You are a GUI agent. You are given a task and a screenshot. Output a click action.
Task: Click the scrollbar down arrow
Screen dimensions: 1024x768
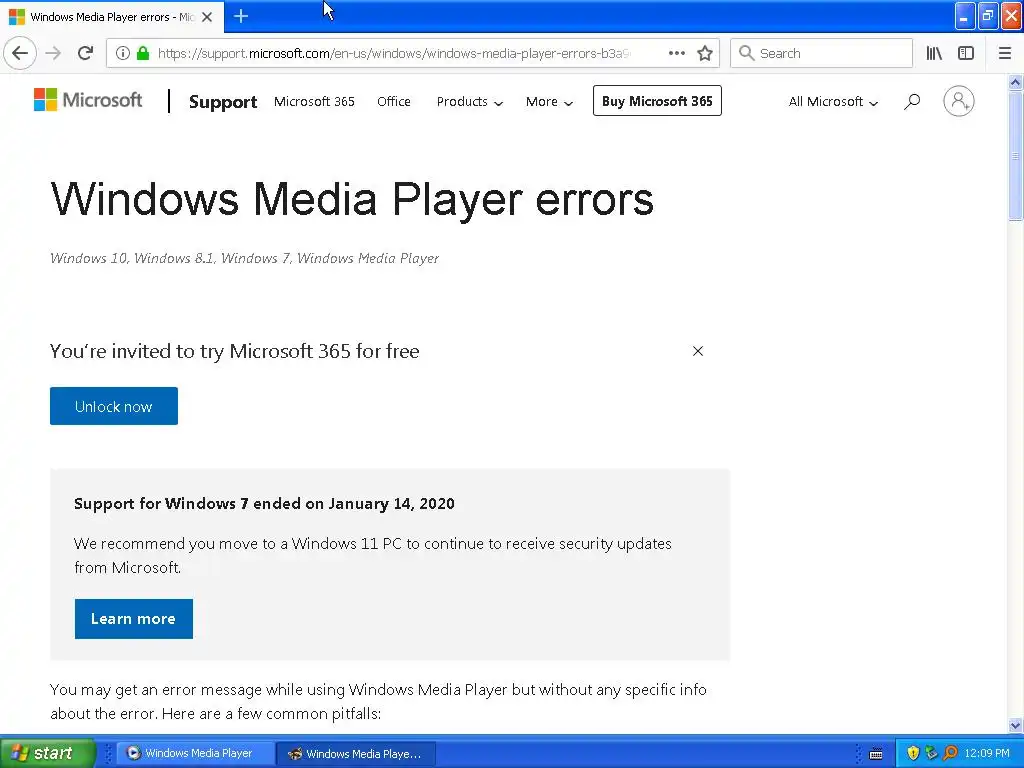click(x=1015, y=725)
